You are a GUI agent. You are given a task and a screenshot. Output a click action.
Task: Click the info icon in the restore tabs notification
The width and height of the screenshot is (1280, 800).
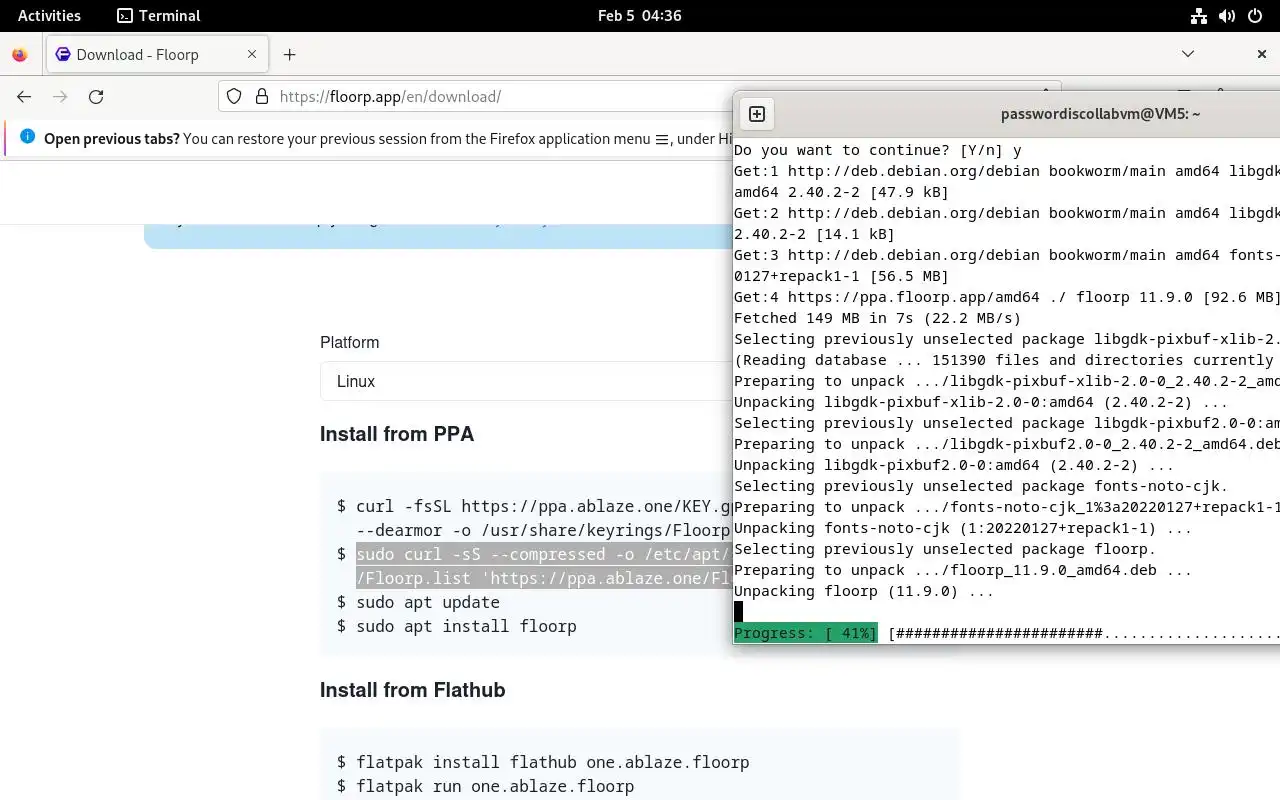tap(27, 137)
